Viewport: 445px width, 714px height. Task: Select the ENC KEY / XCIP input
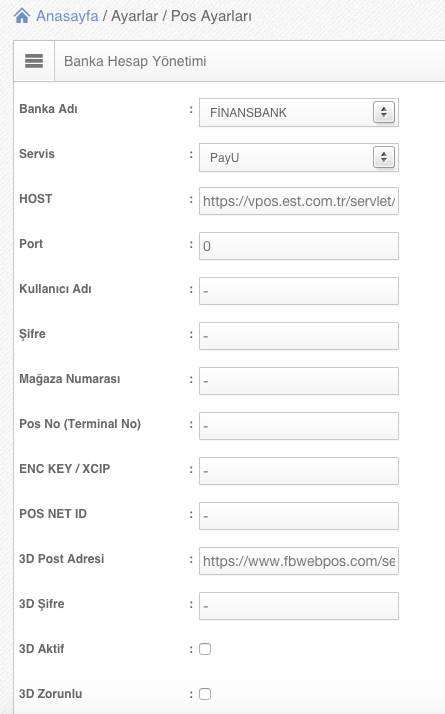(x=299, y=471)
